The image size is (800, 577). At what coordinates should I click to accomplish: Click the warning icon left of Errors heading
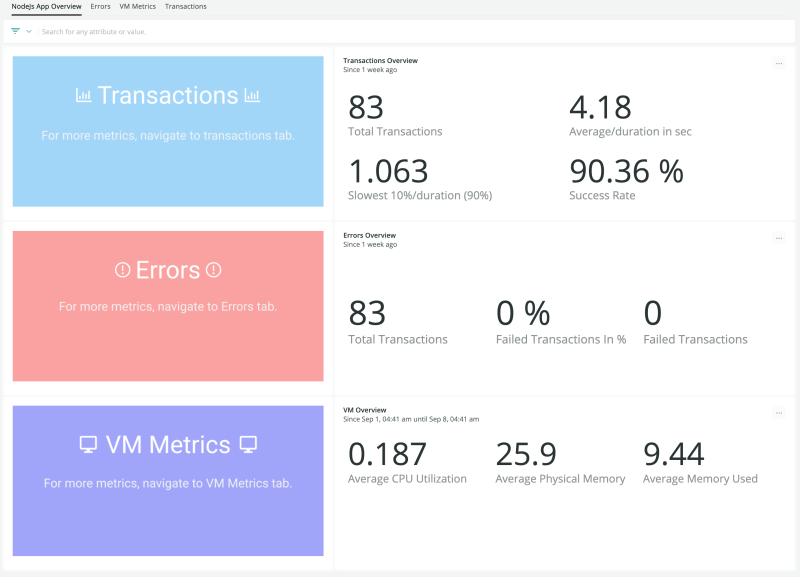123,270
